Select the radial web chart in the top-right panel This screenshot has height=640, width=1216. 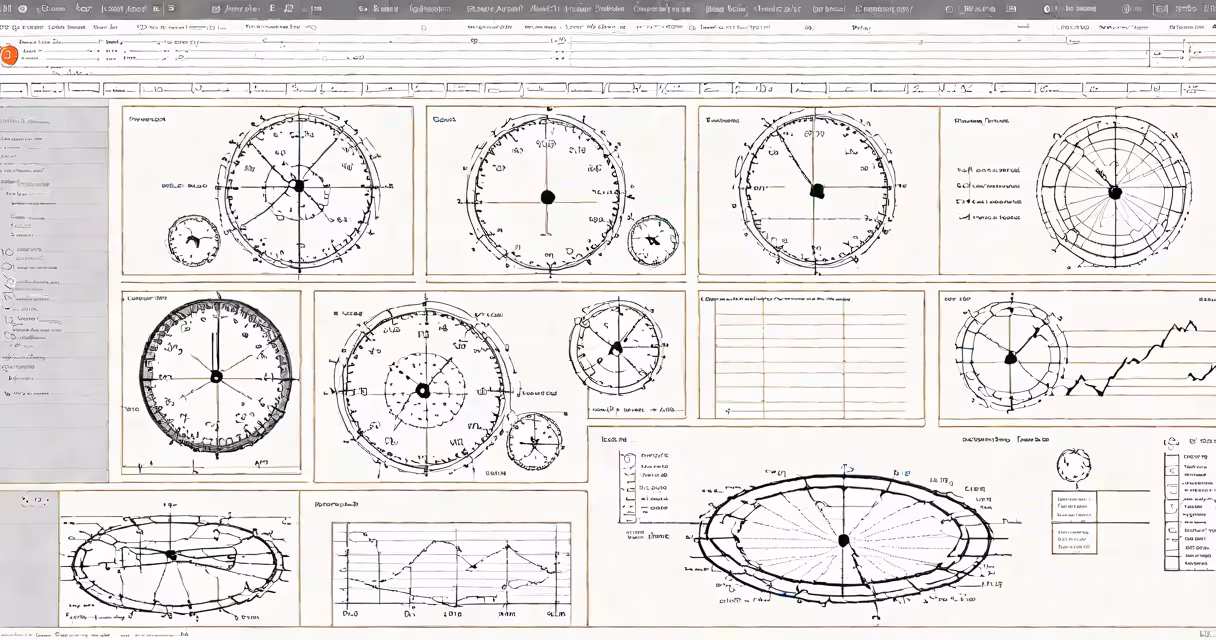click(x=1114, y=192)
